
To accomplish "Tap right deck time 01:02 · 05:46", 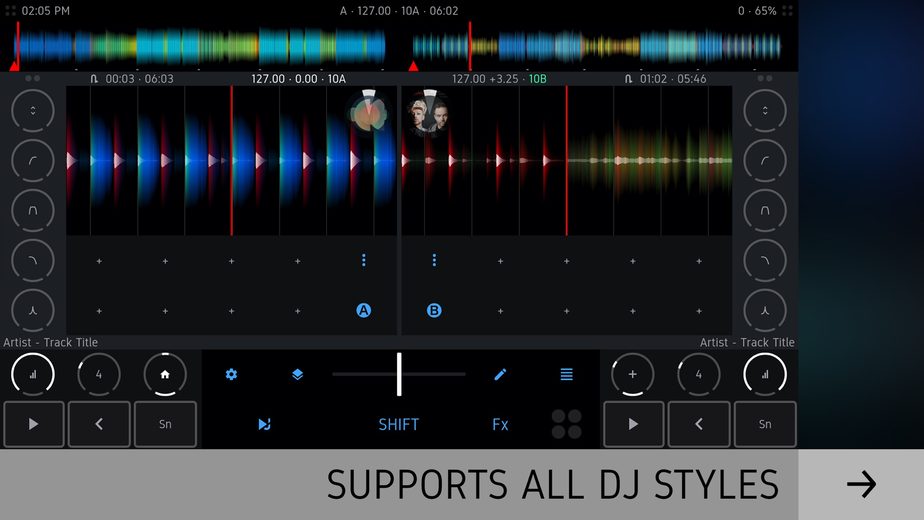I will click(x=673, y=79).
